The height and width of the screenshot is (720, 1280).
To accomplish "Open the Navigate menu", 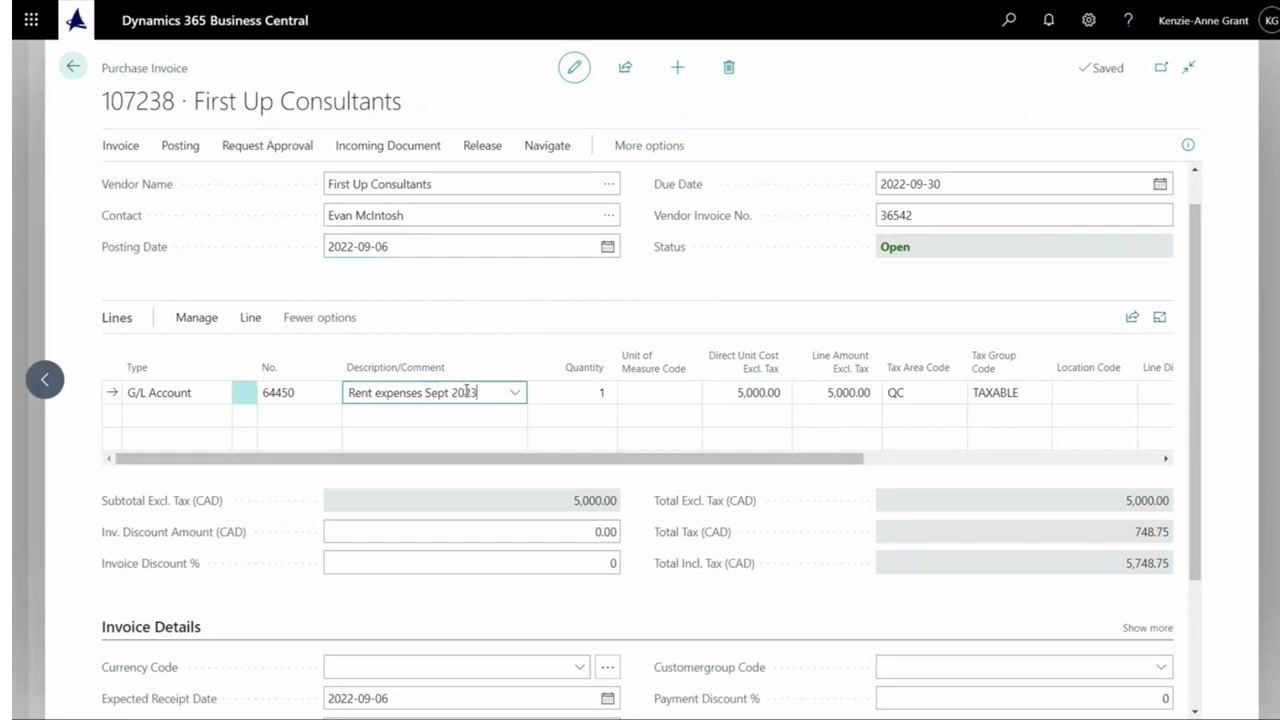I will (x=547, y=145).
